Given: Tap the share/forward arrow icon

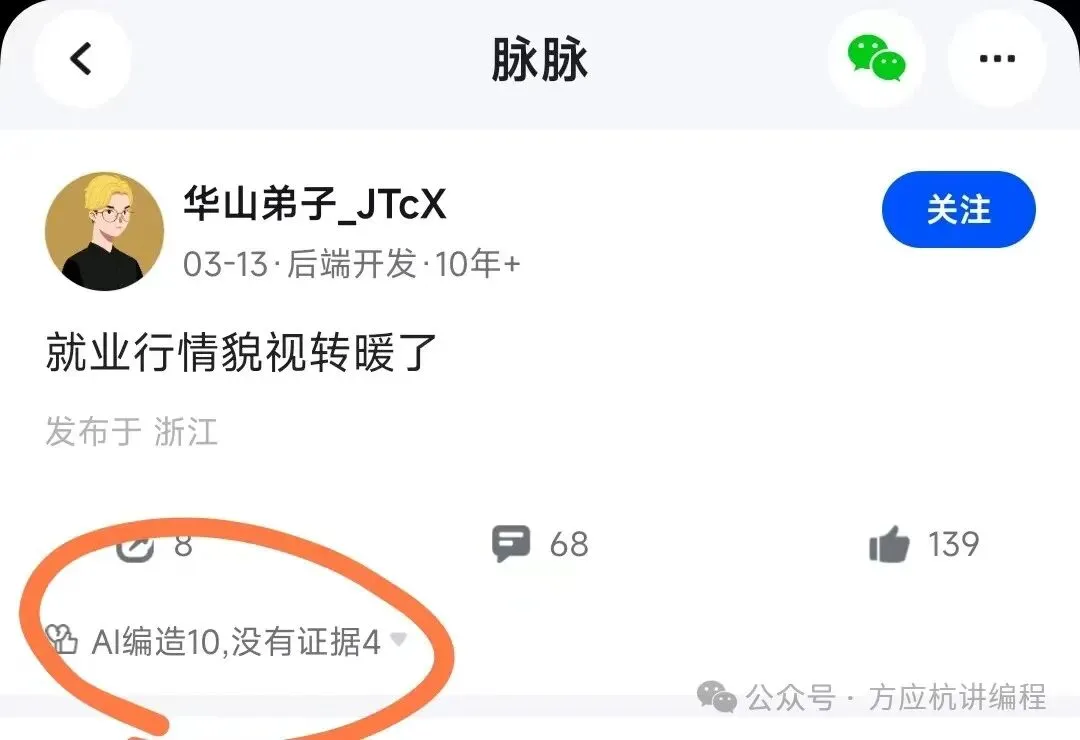Looking at the screenshot, I should [135, 546].
